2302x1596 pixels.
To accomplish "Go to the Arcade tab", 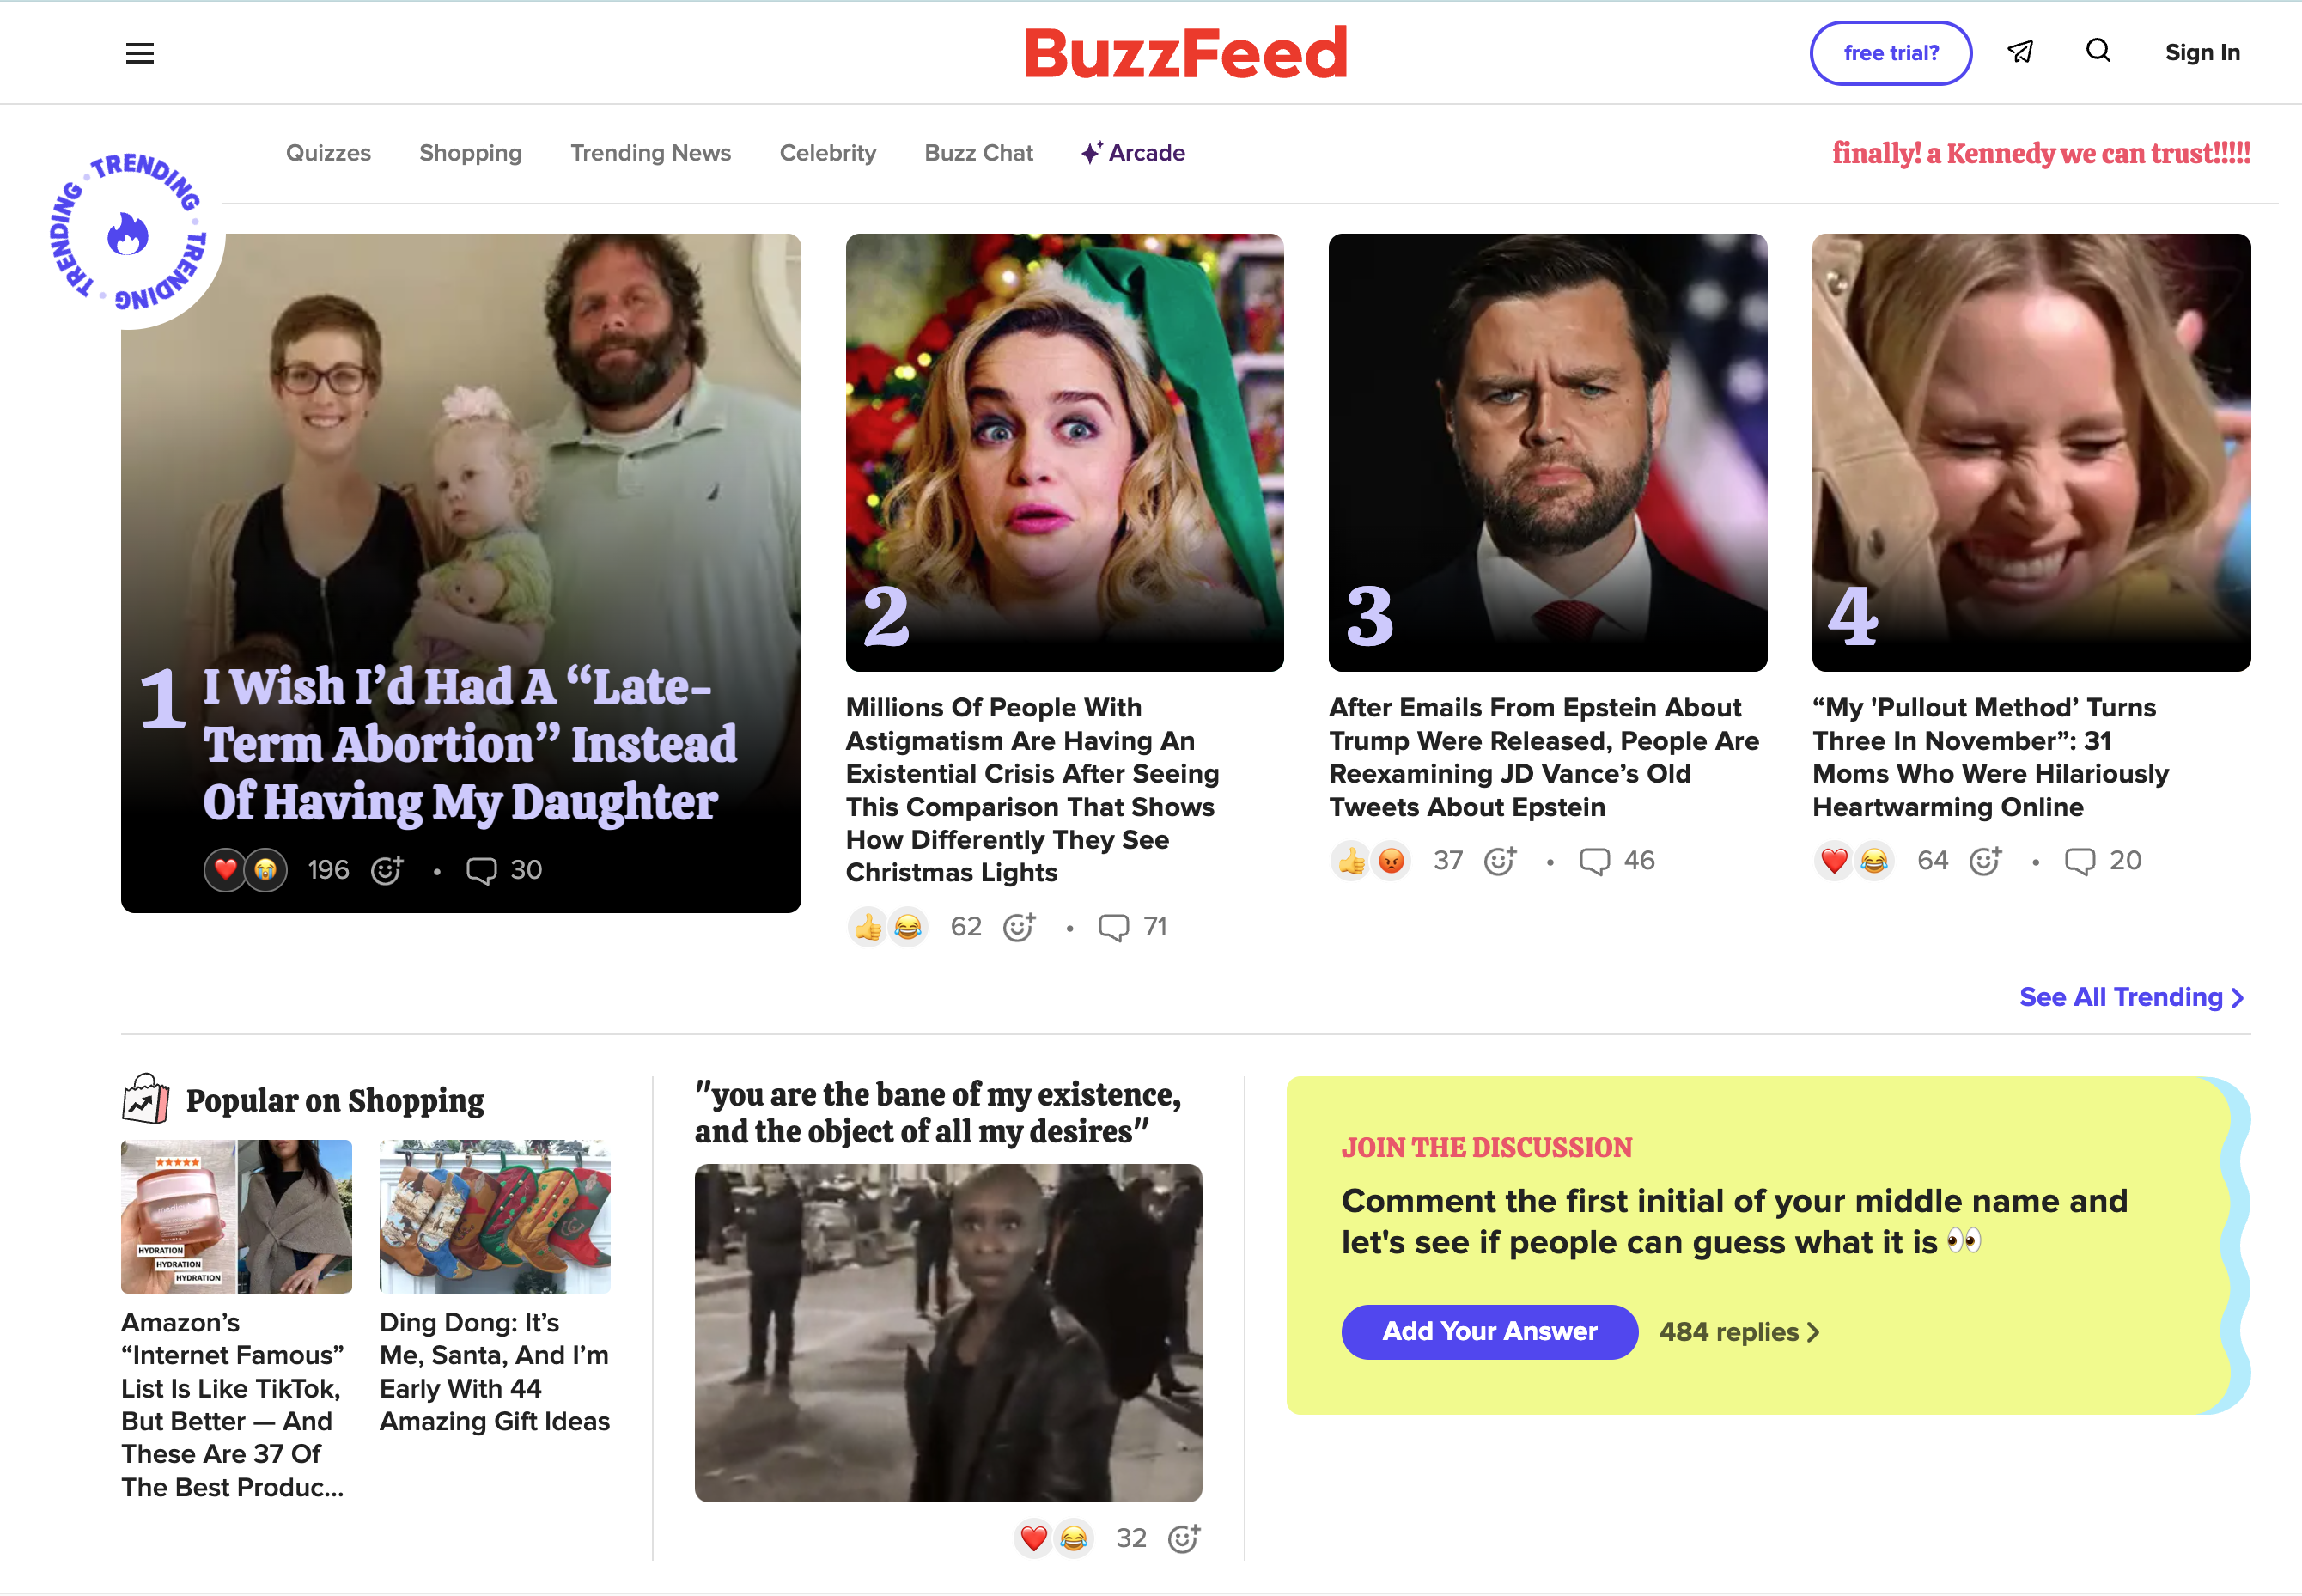I will (x=1134, y=153).
